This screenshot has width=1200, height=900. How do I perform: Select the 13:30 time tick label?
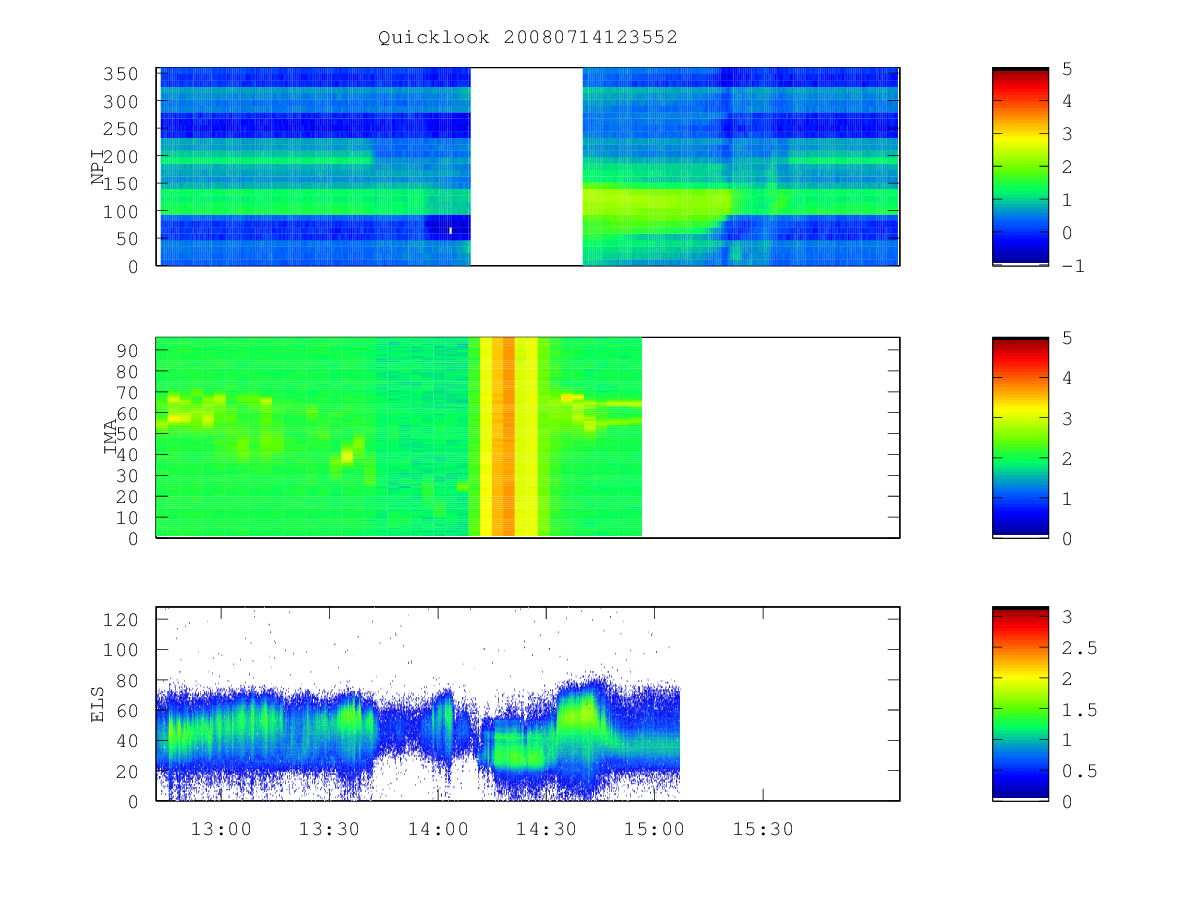point(329,829)
